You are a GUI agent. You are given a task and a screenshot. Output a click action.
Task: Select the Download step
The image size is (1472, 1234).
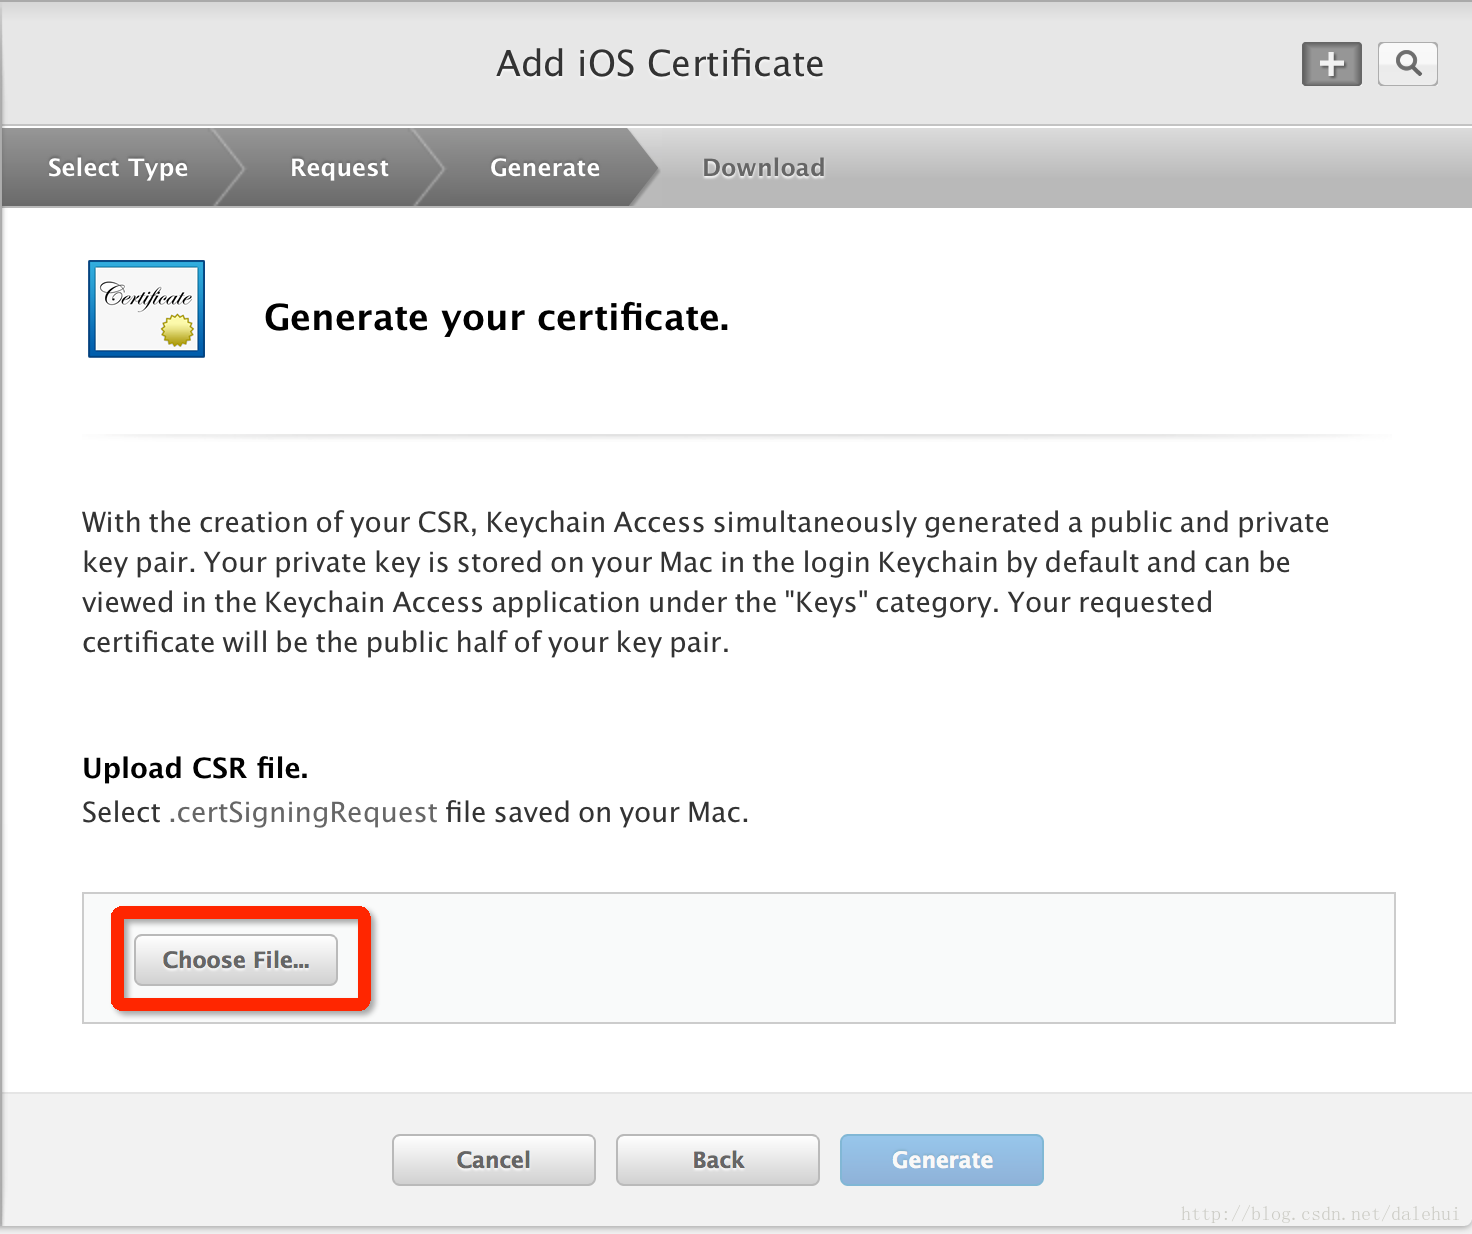(764, 167)
